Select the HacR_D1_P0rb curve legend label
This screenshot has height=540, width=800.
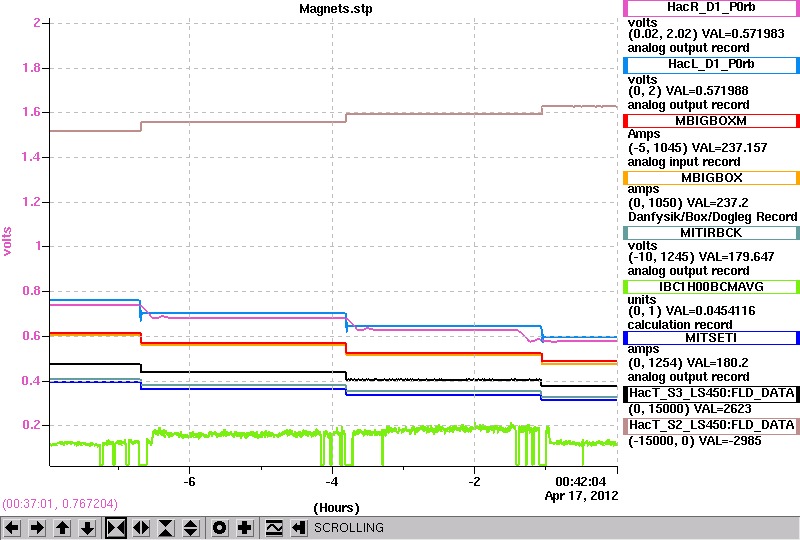pyautogui.click(x=711, y=8)
